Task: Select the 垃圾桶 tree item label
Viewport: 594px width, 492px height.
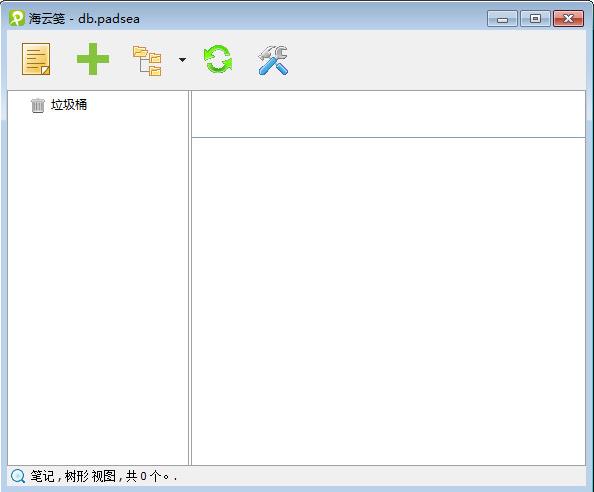Action: 69,105
